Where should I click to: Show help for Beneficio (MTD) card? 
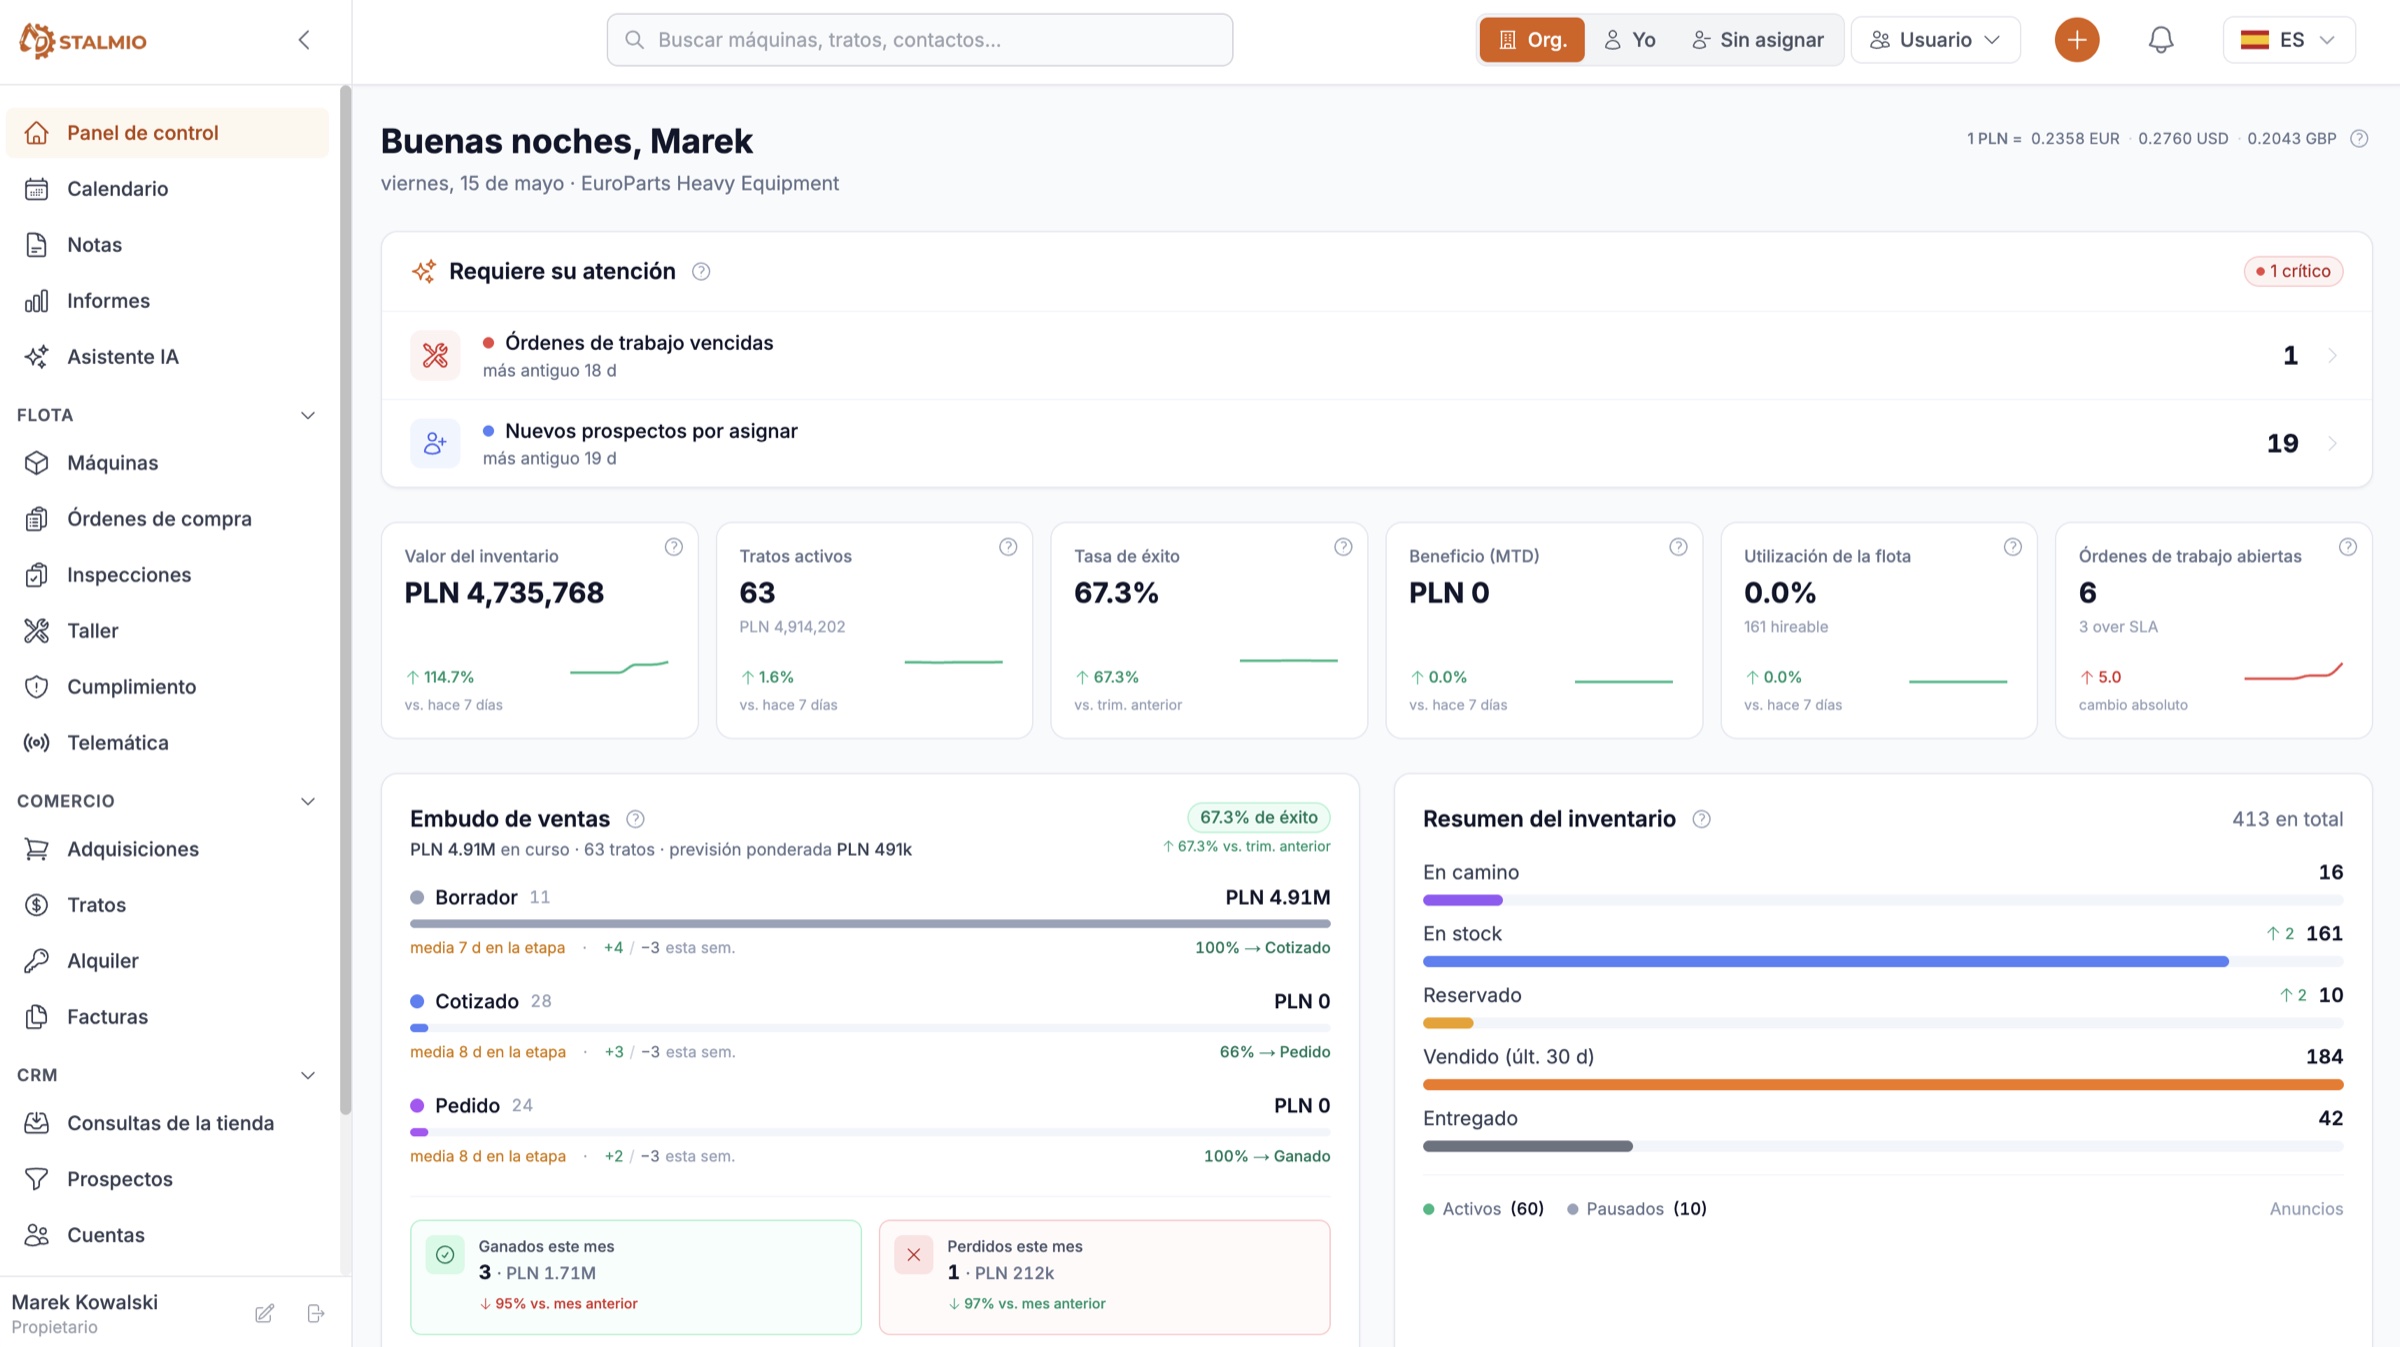(x=1678, y=547)
